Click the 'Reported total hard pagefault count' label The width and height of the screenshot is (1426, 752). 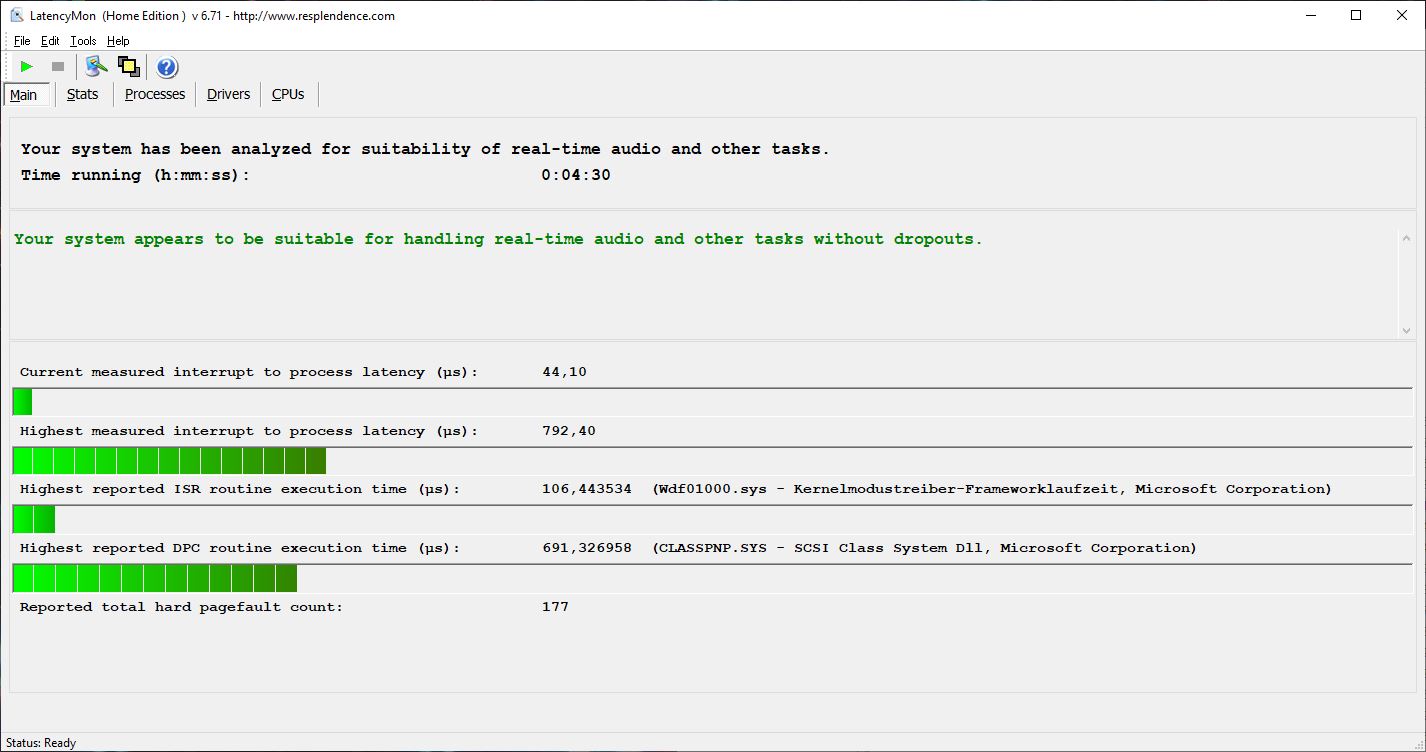click(181, 607)
